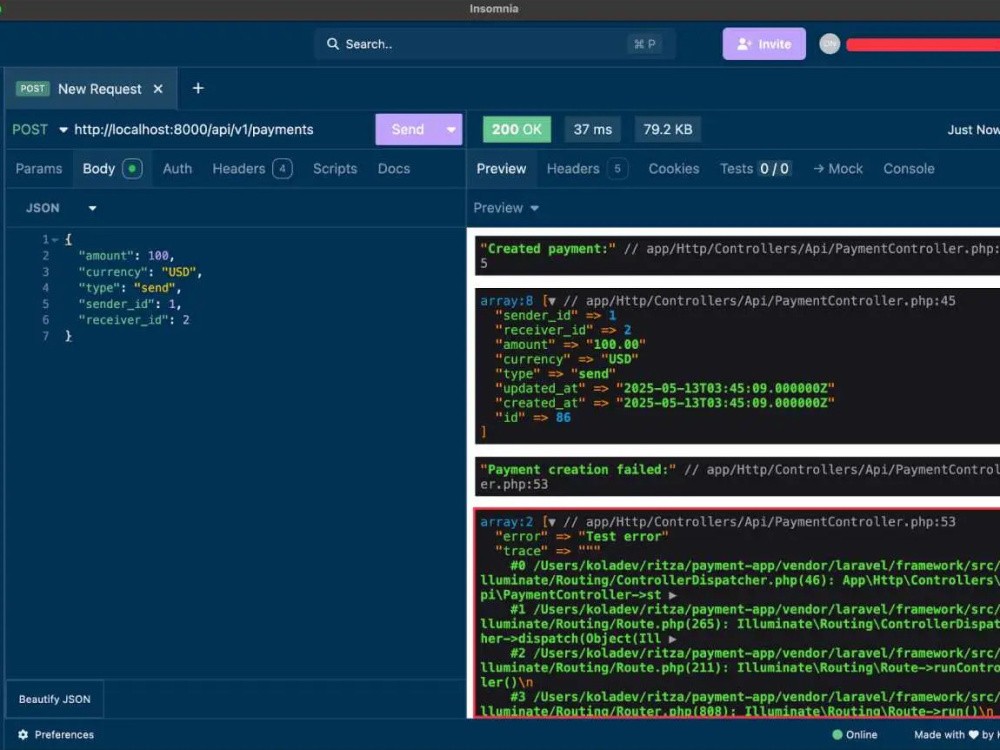Open Preferences
Image resolution: width=1000 pixels, height=750 pixels.
click(x=56, y=735)
